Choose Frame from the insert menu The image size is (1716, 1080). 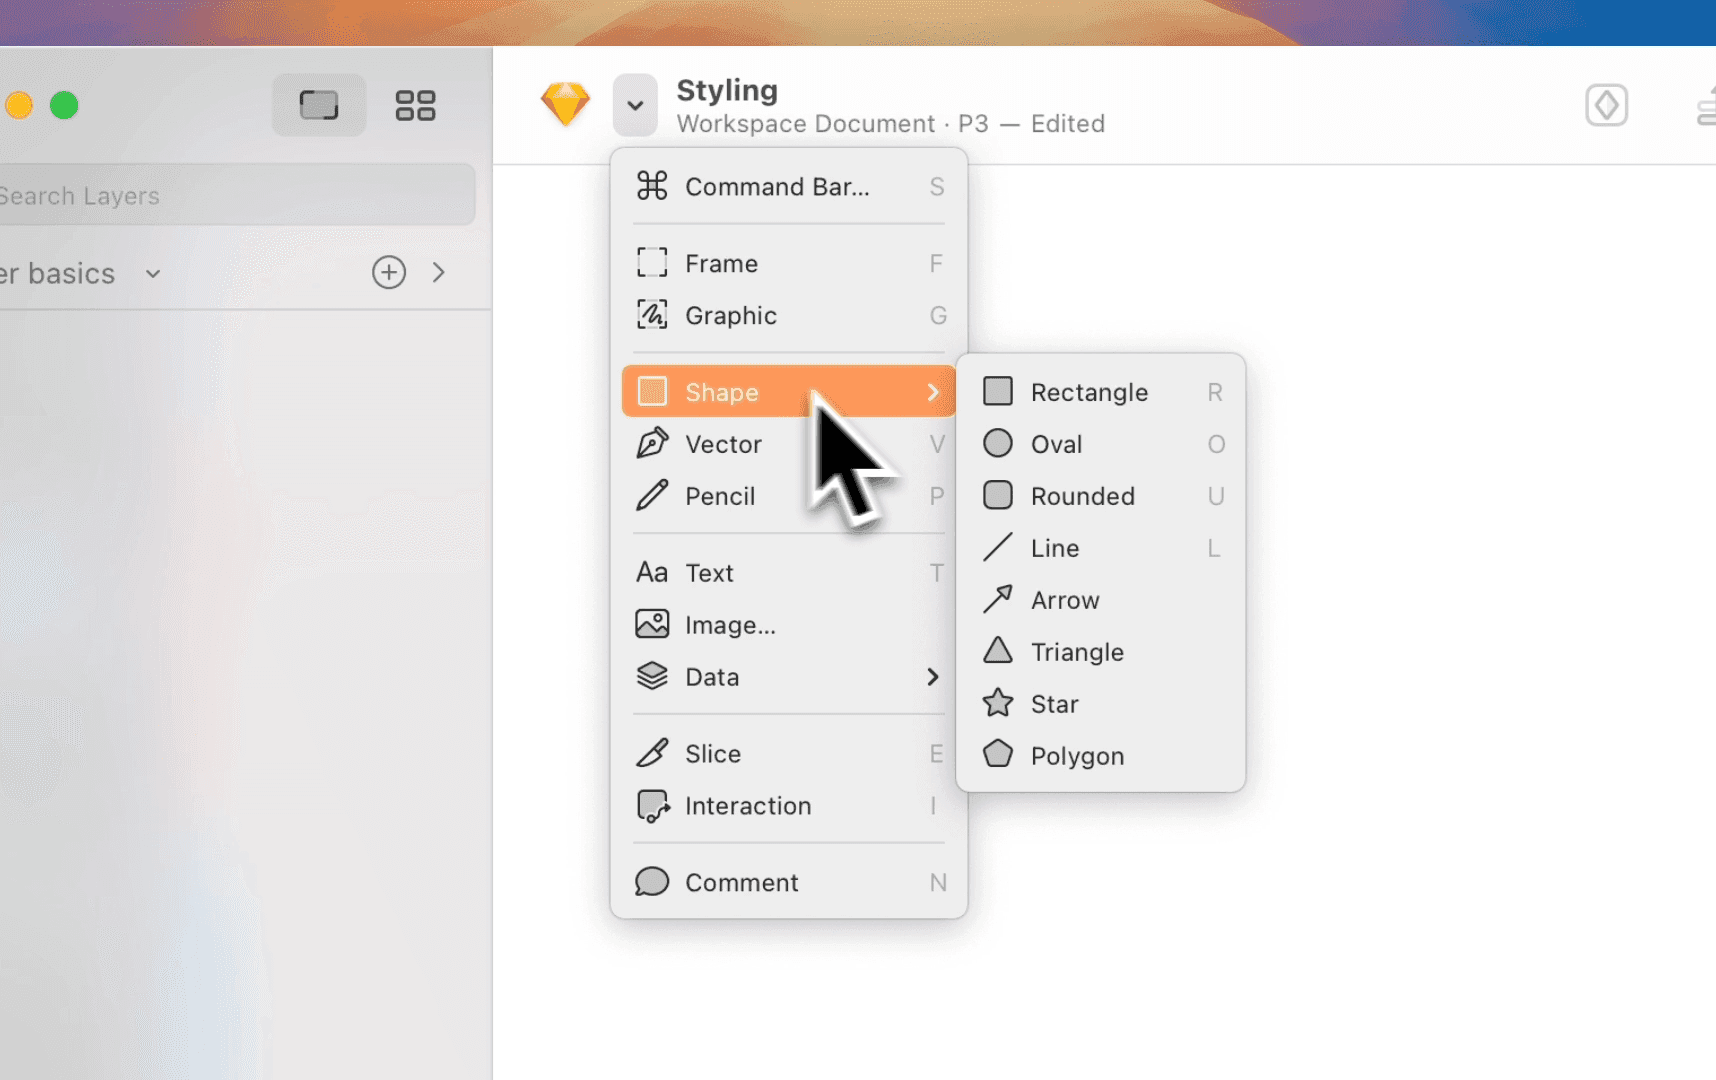click(x=789, y=263)
